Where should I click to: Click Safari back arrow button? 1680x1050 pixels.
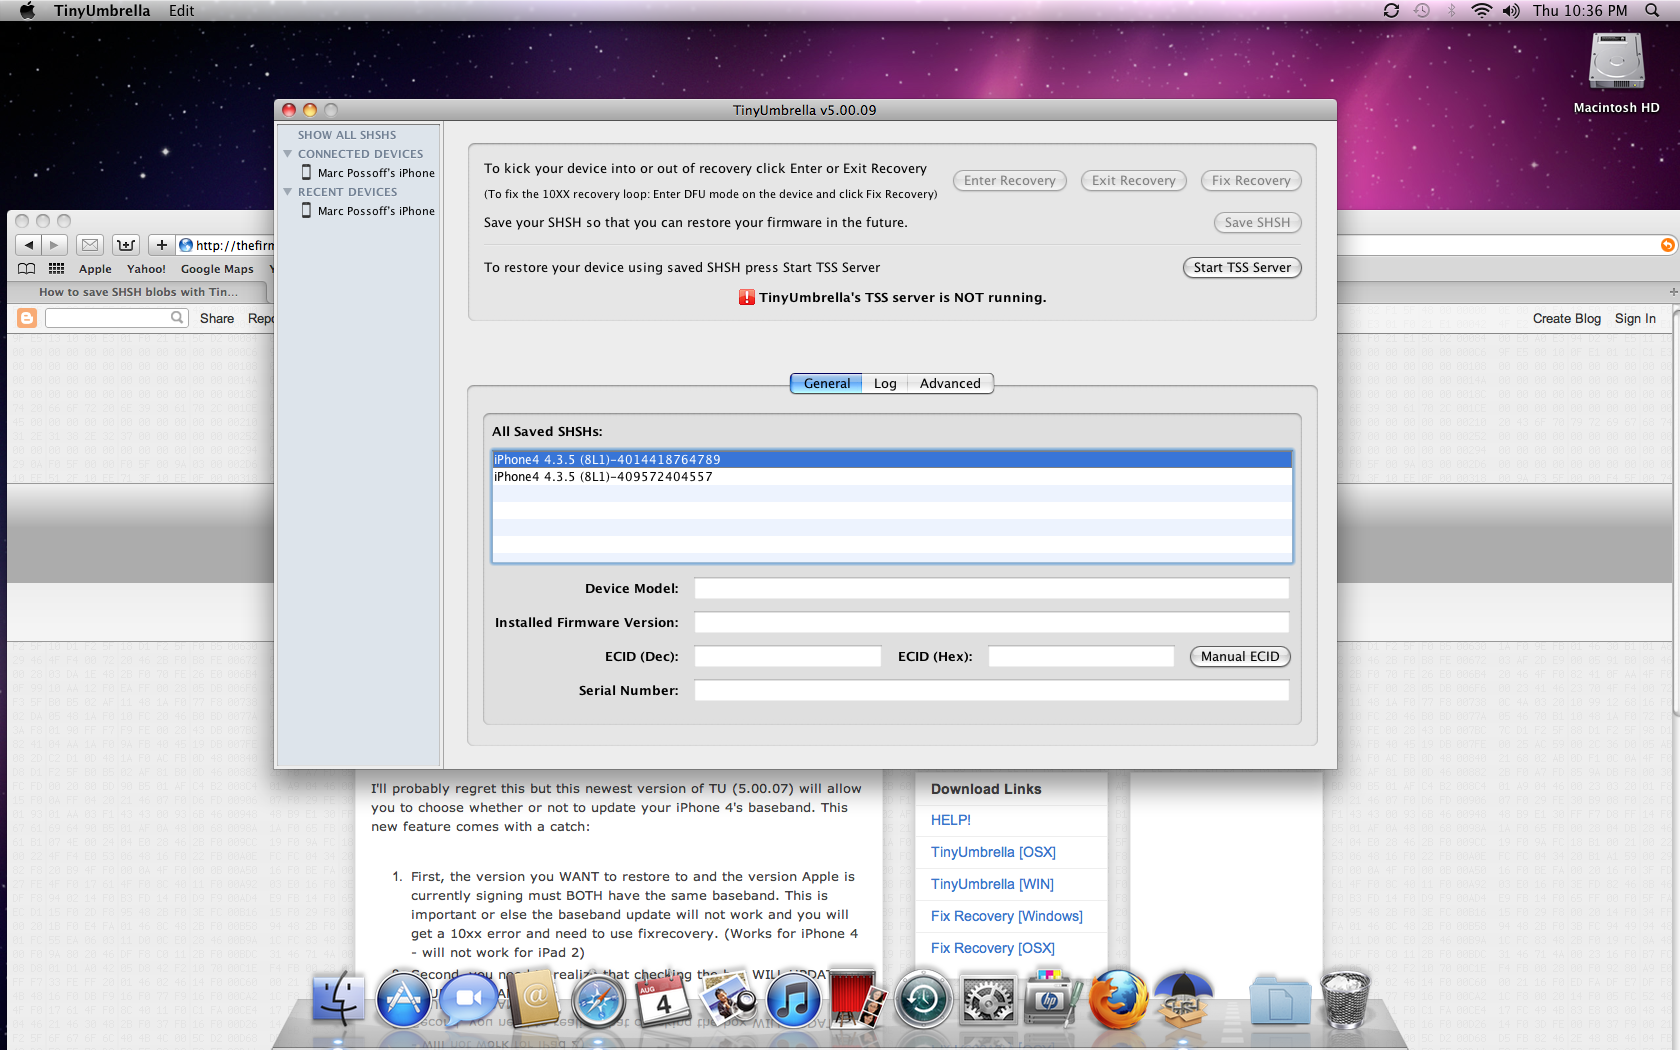click(x=29, y=245)
